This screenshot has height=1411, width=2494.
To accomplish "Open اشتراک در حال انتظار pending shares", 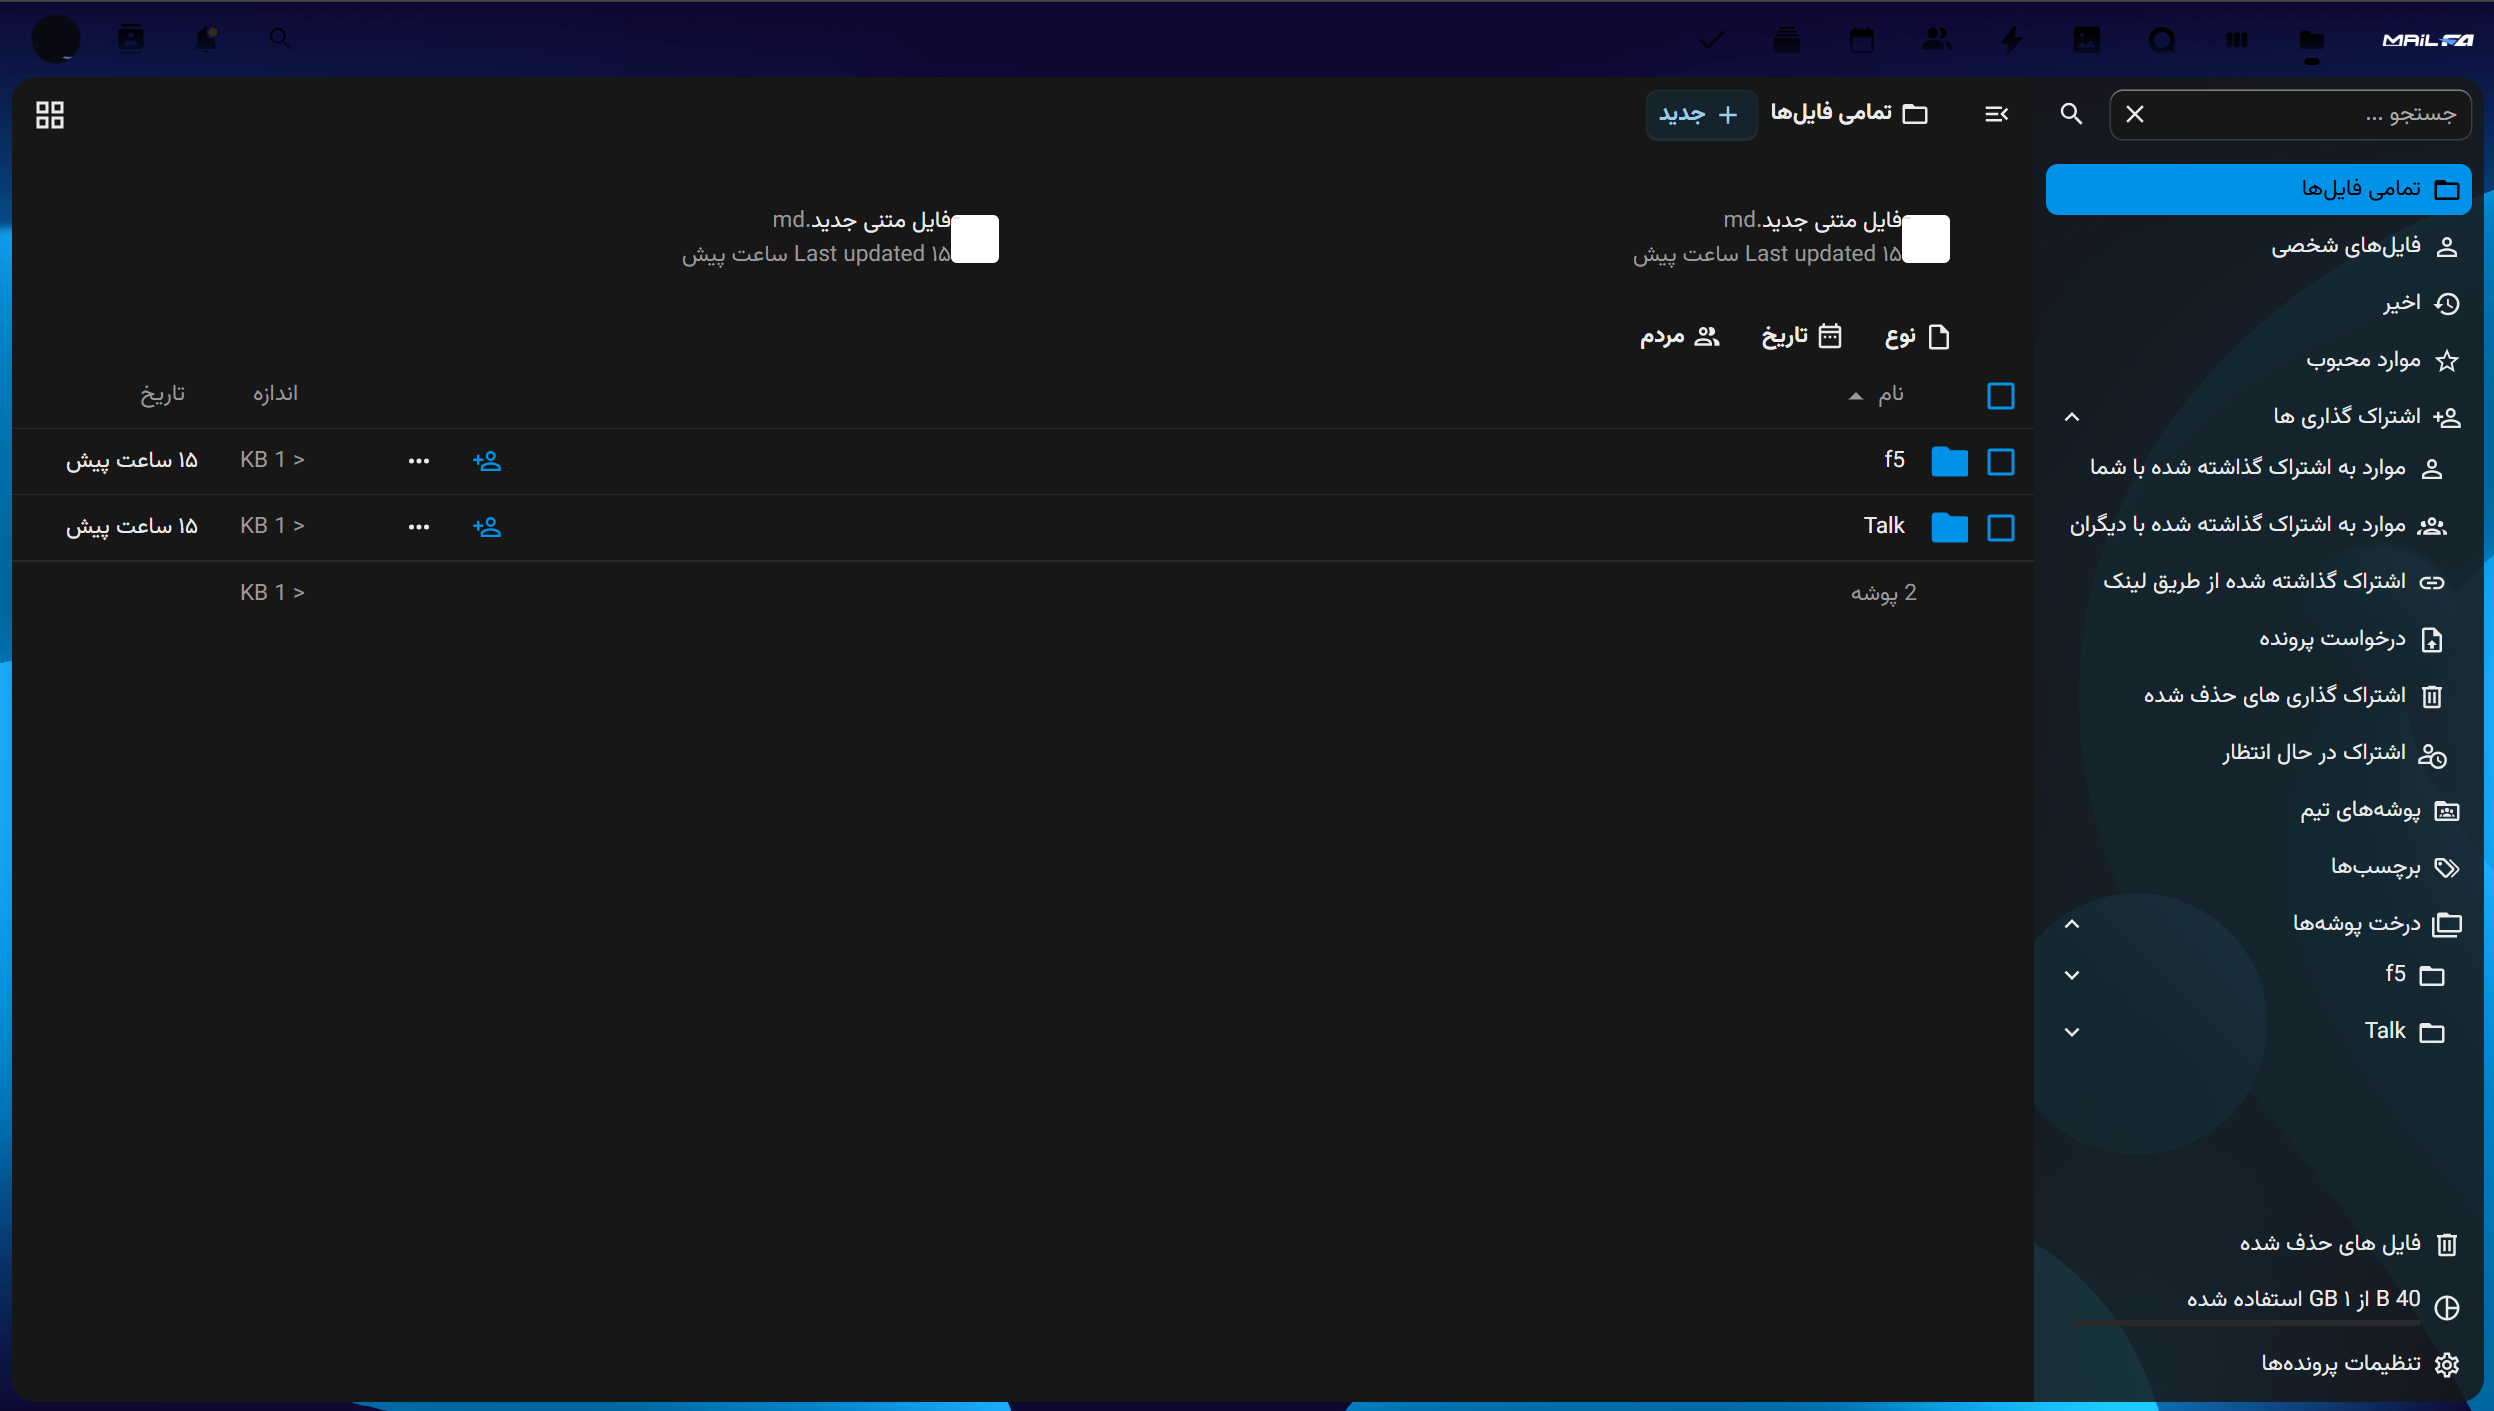I will tap(2258, 753).
